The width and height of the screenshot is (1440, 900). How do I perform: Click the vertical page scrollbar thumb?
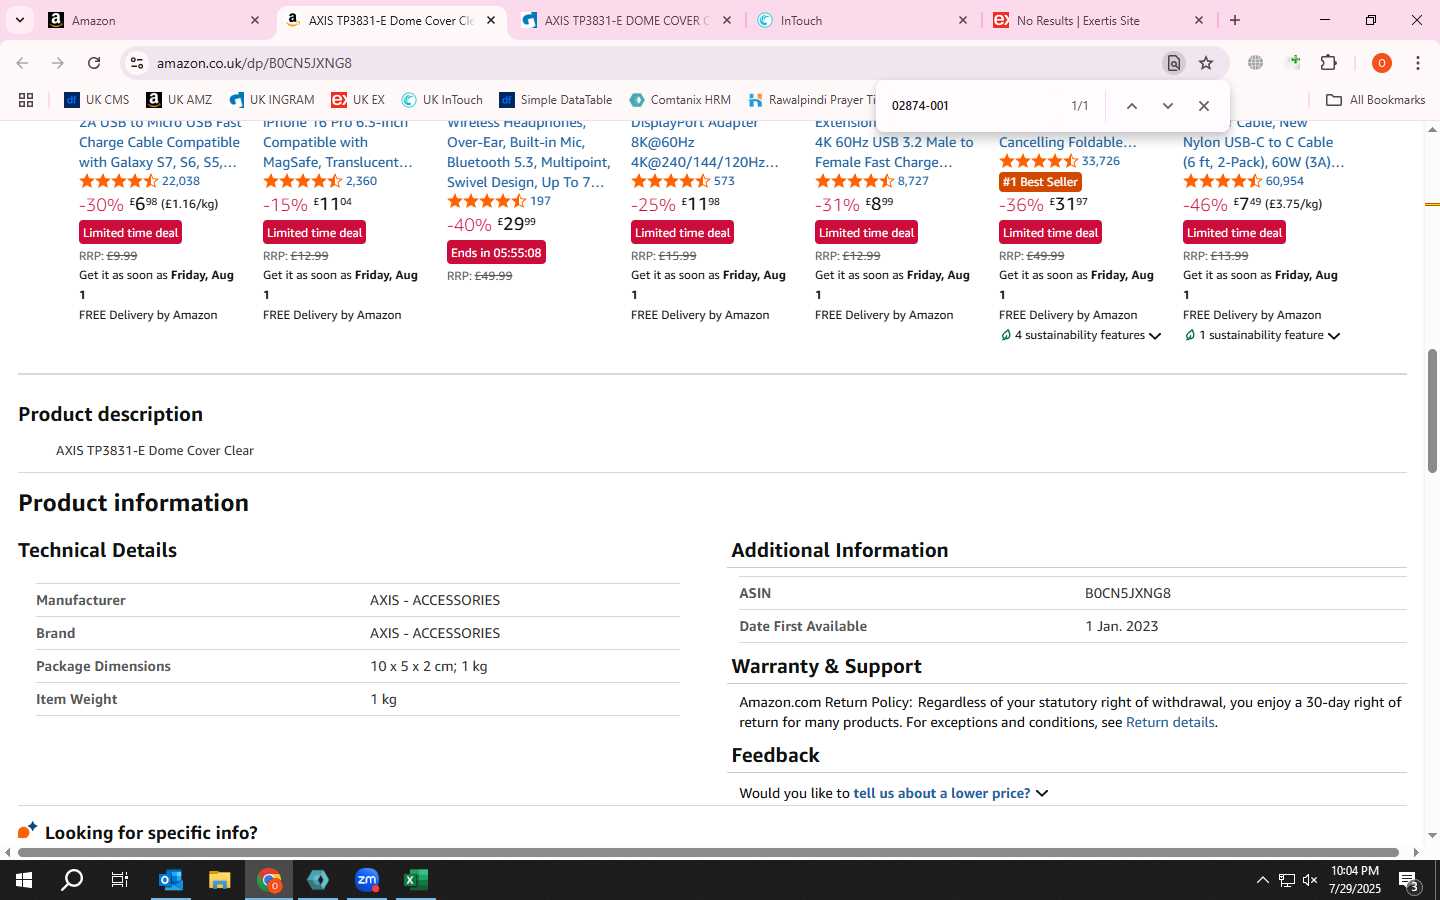point(1432,410)
